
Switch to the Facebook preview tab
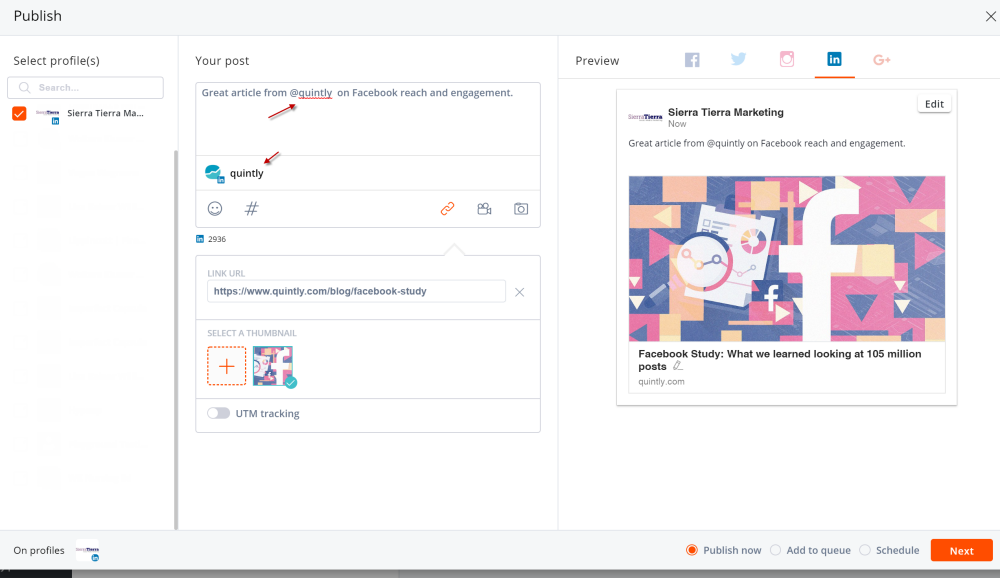coord(692,60)
